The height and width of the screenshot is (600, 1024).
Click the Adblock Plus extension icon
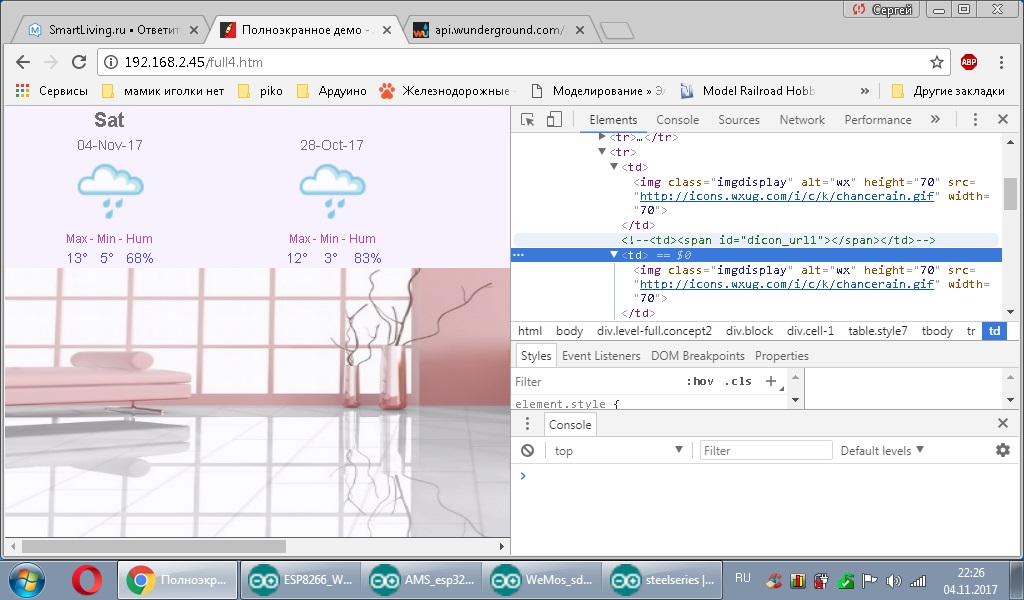pyautogui.click(x=968, y=62)
